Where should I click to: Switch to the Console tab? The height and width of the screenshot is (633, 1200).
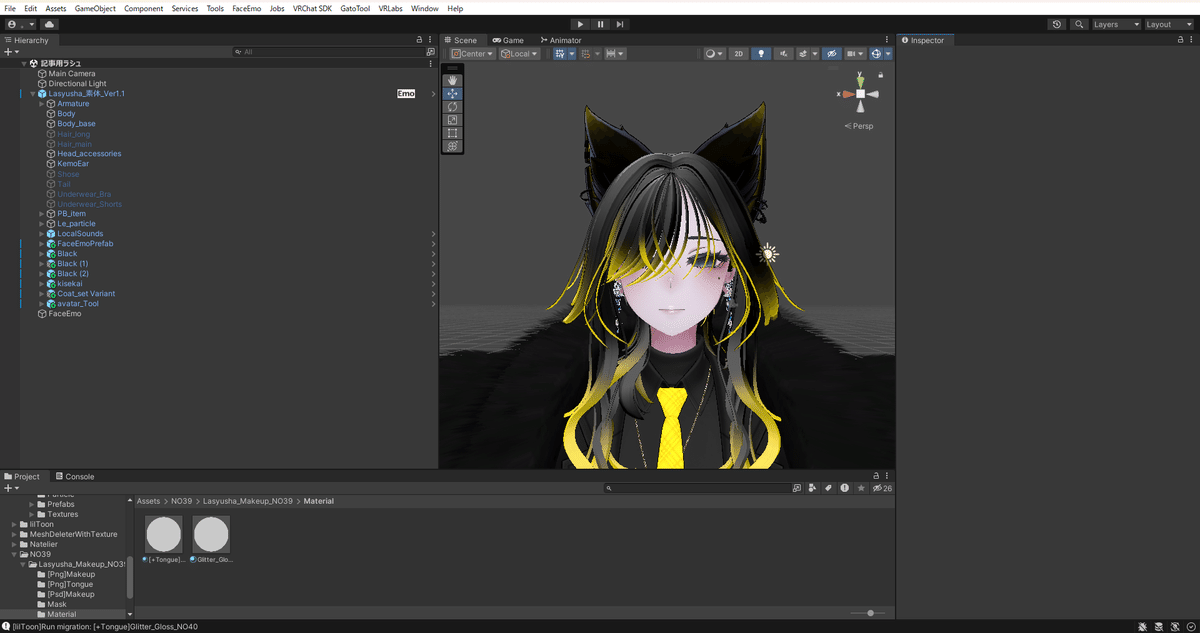75,477
